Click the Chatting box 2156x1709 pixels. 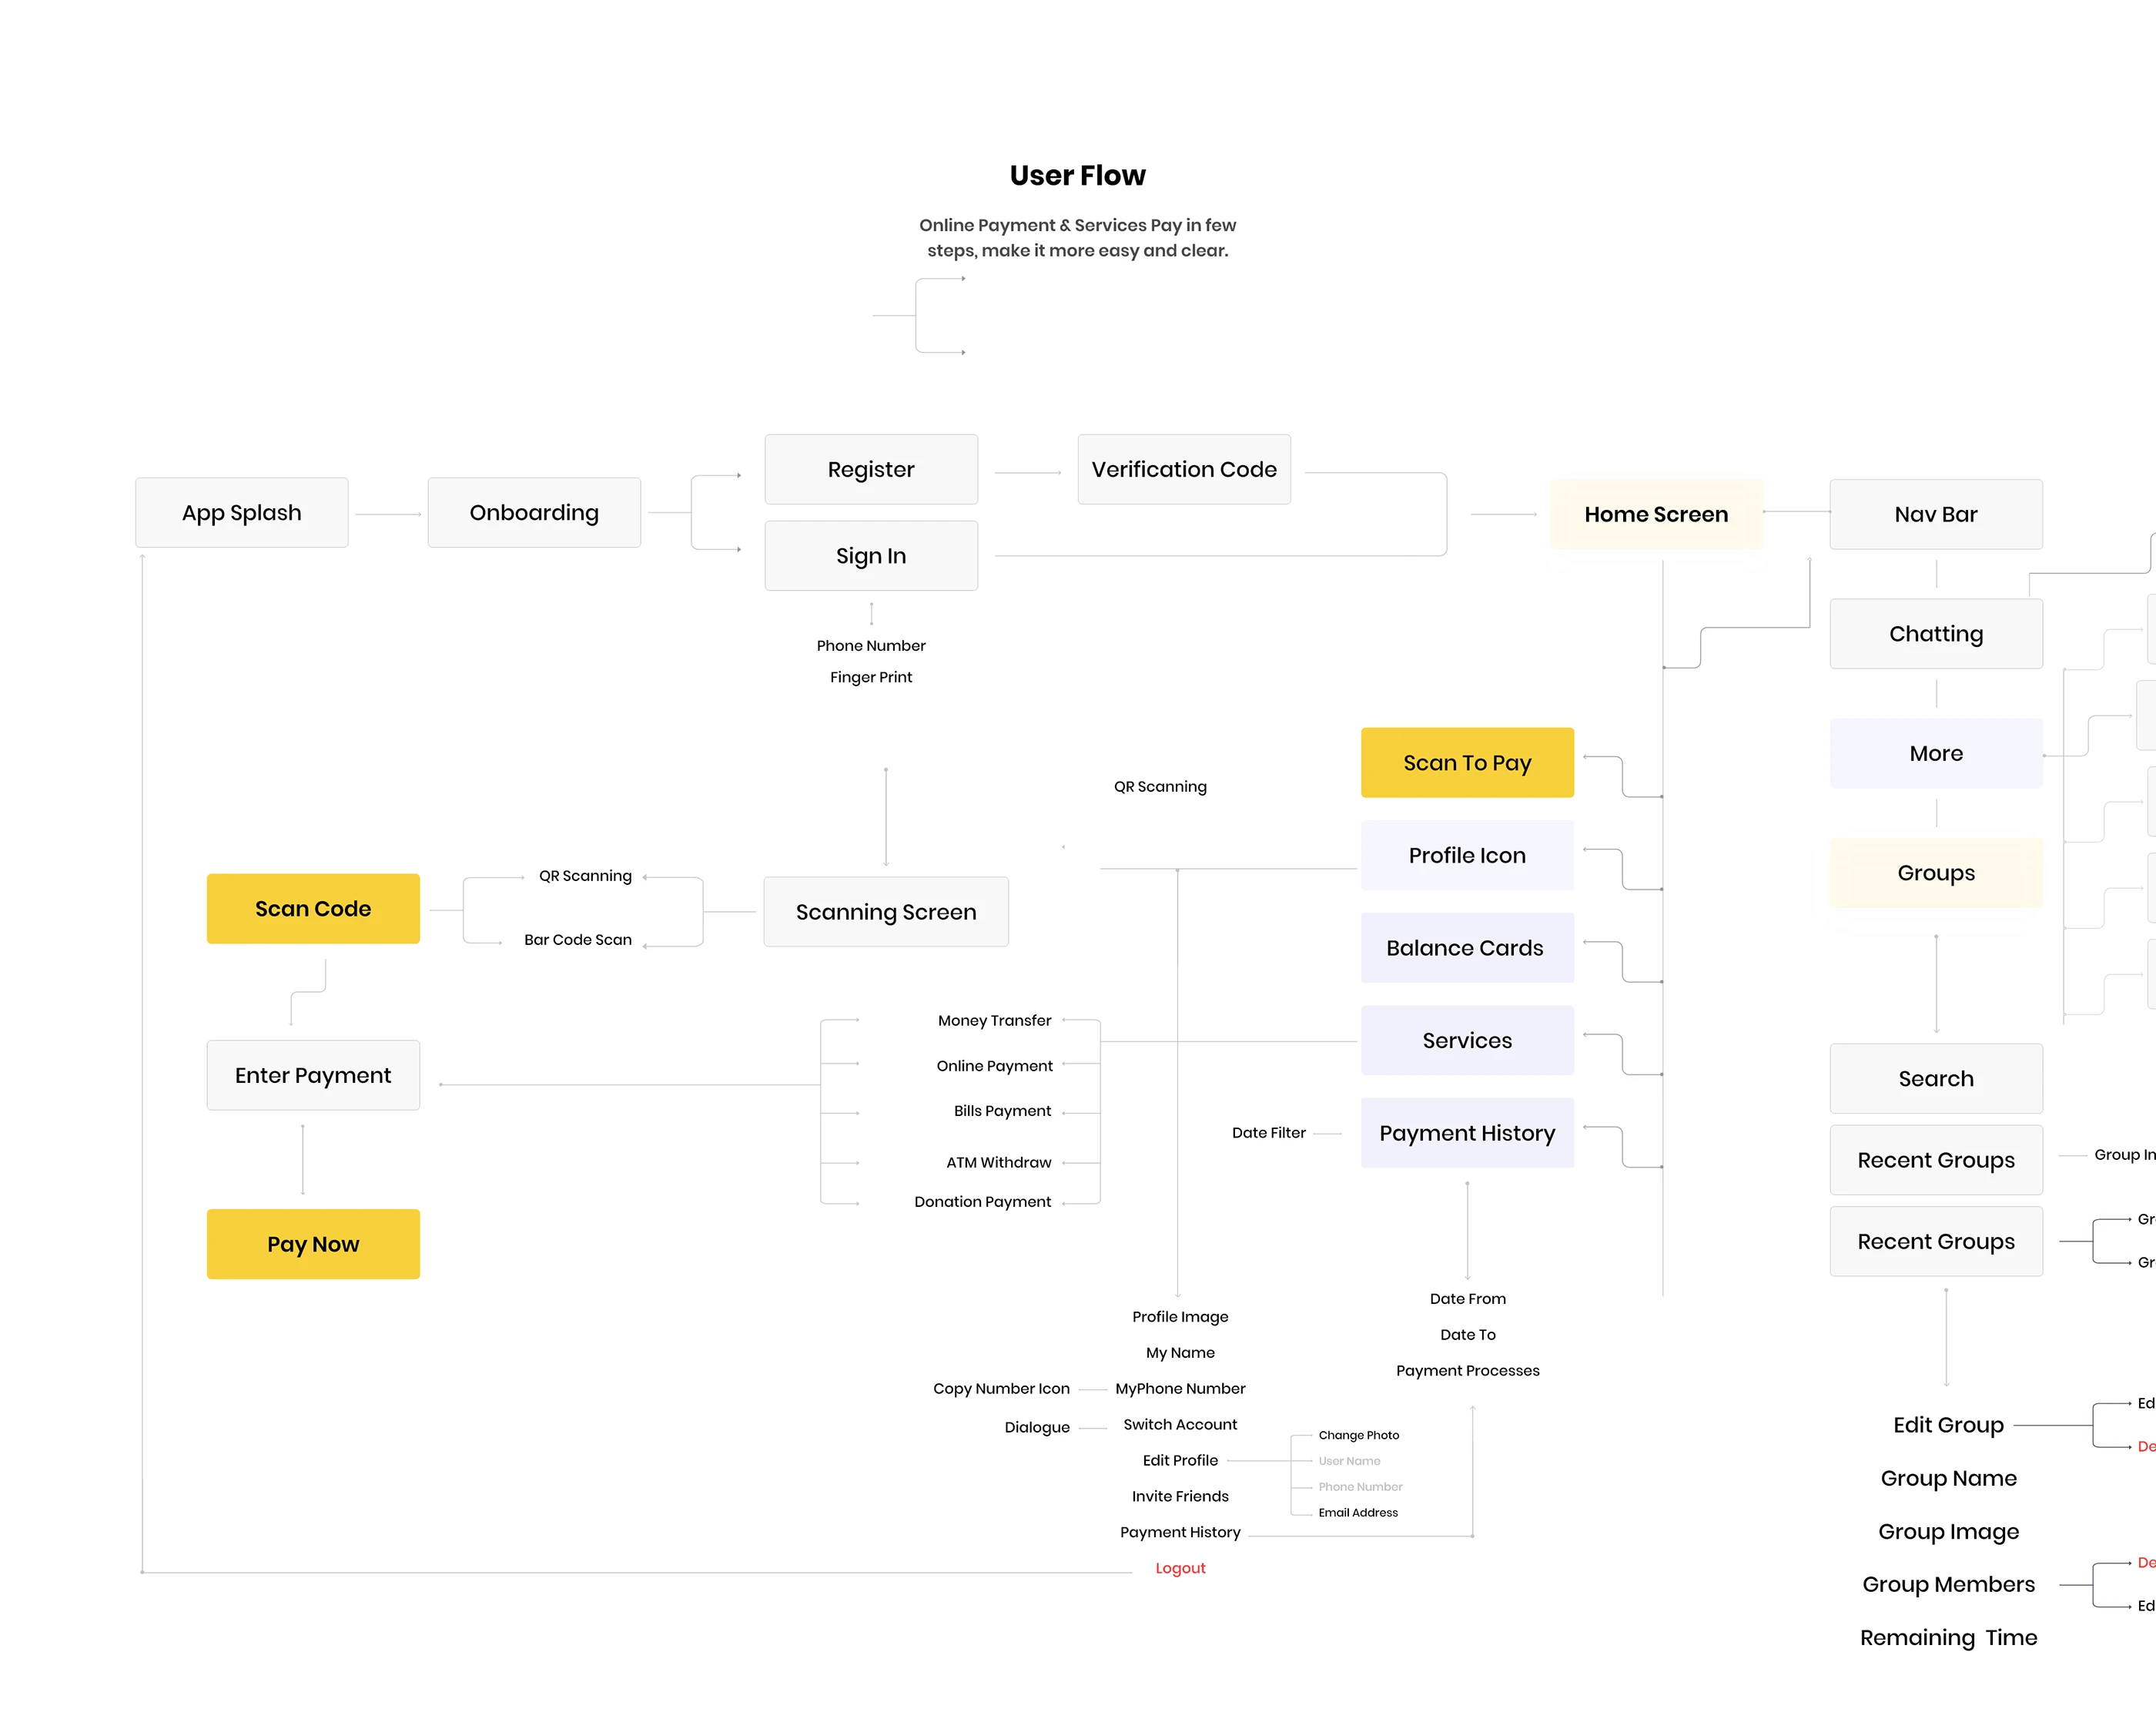coord(1936,634)
